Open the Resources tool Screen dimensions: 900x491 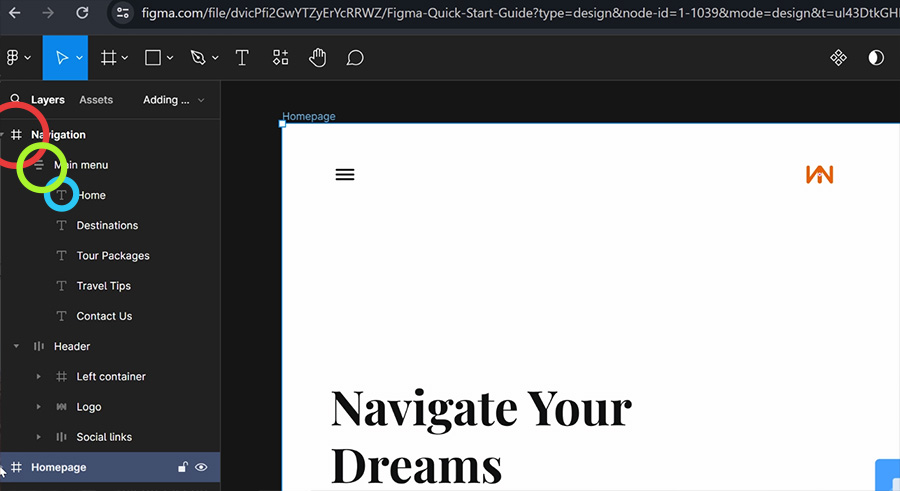coord(280,57)
